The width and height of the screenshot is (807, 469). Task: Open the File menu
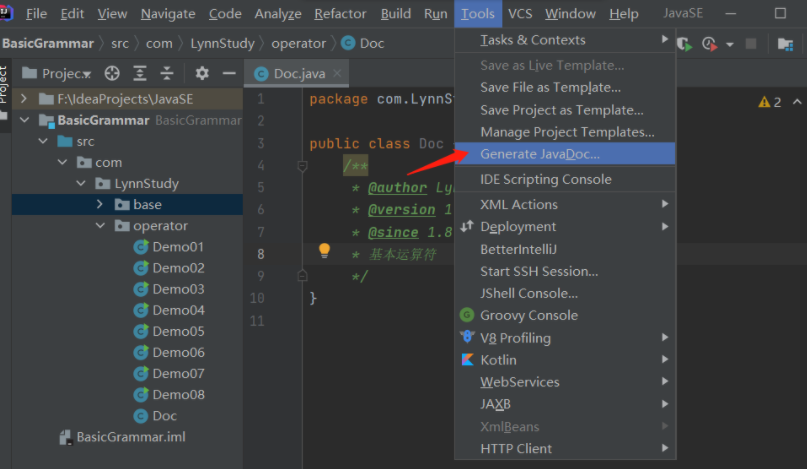[x=36, y=13]
